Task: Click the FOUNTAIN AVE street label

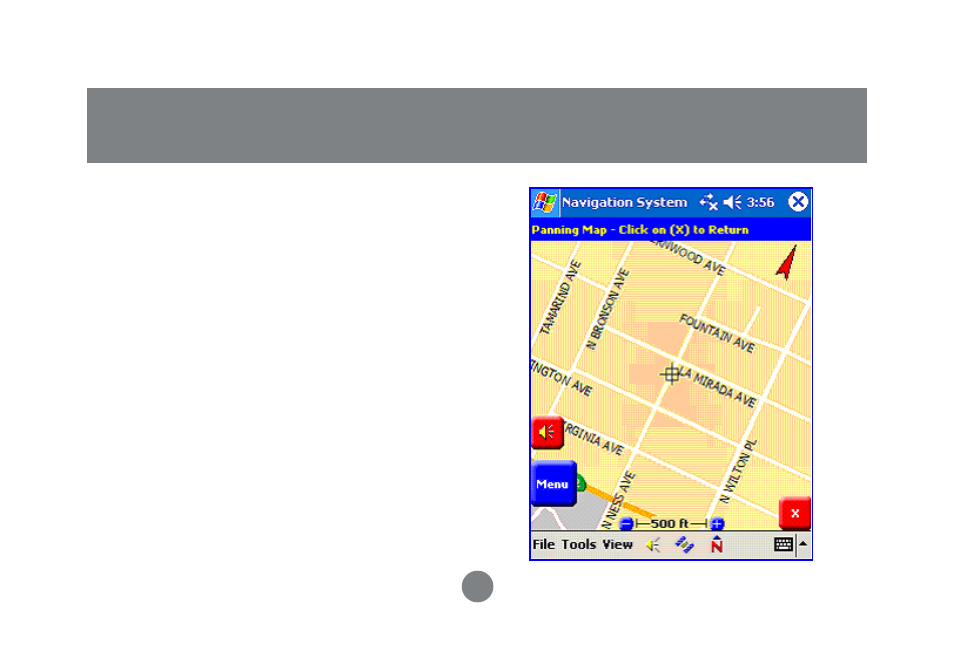Action: 717,334
